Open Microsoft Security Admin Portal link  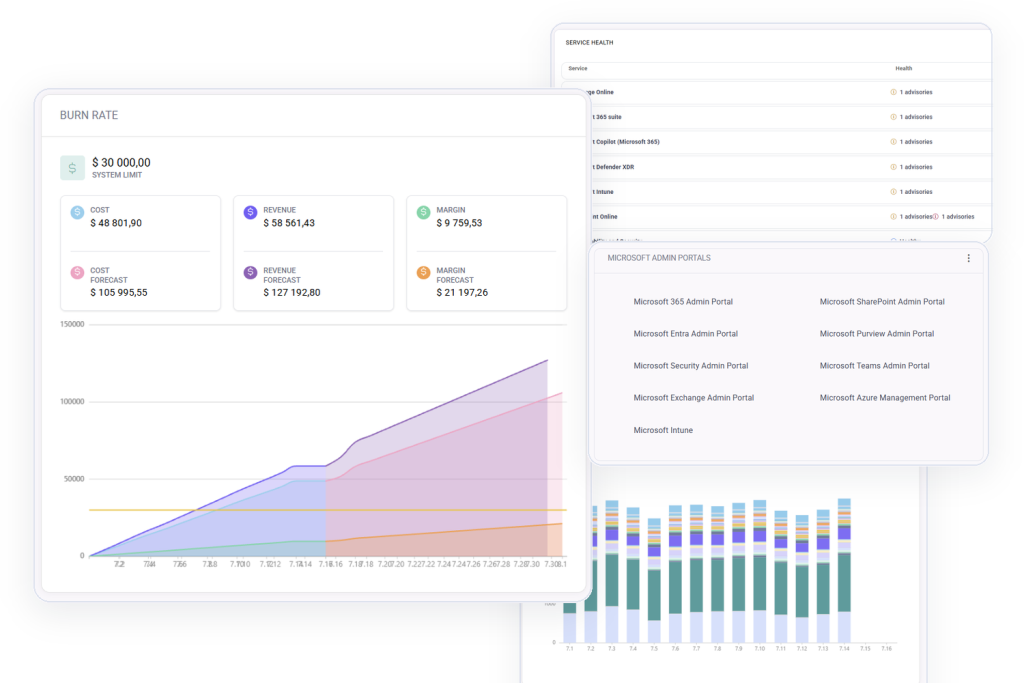[x=691, y=366]
